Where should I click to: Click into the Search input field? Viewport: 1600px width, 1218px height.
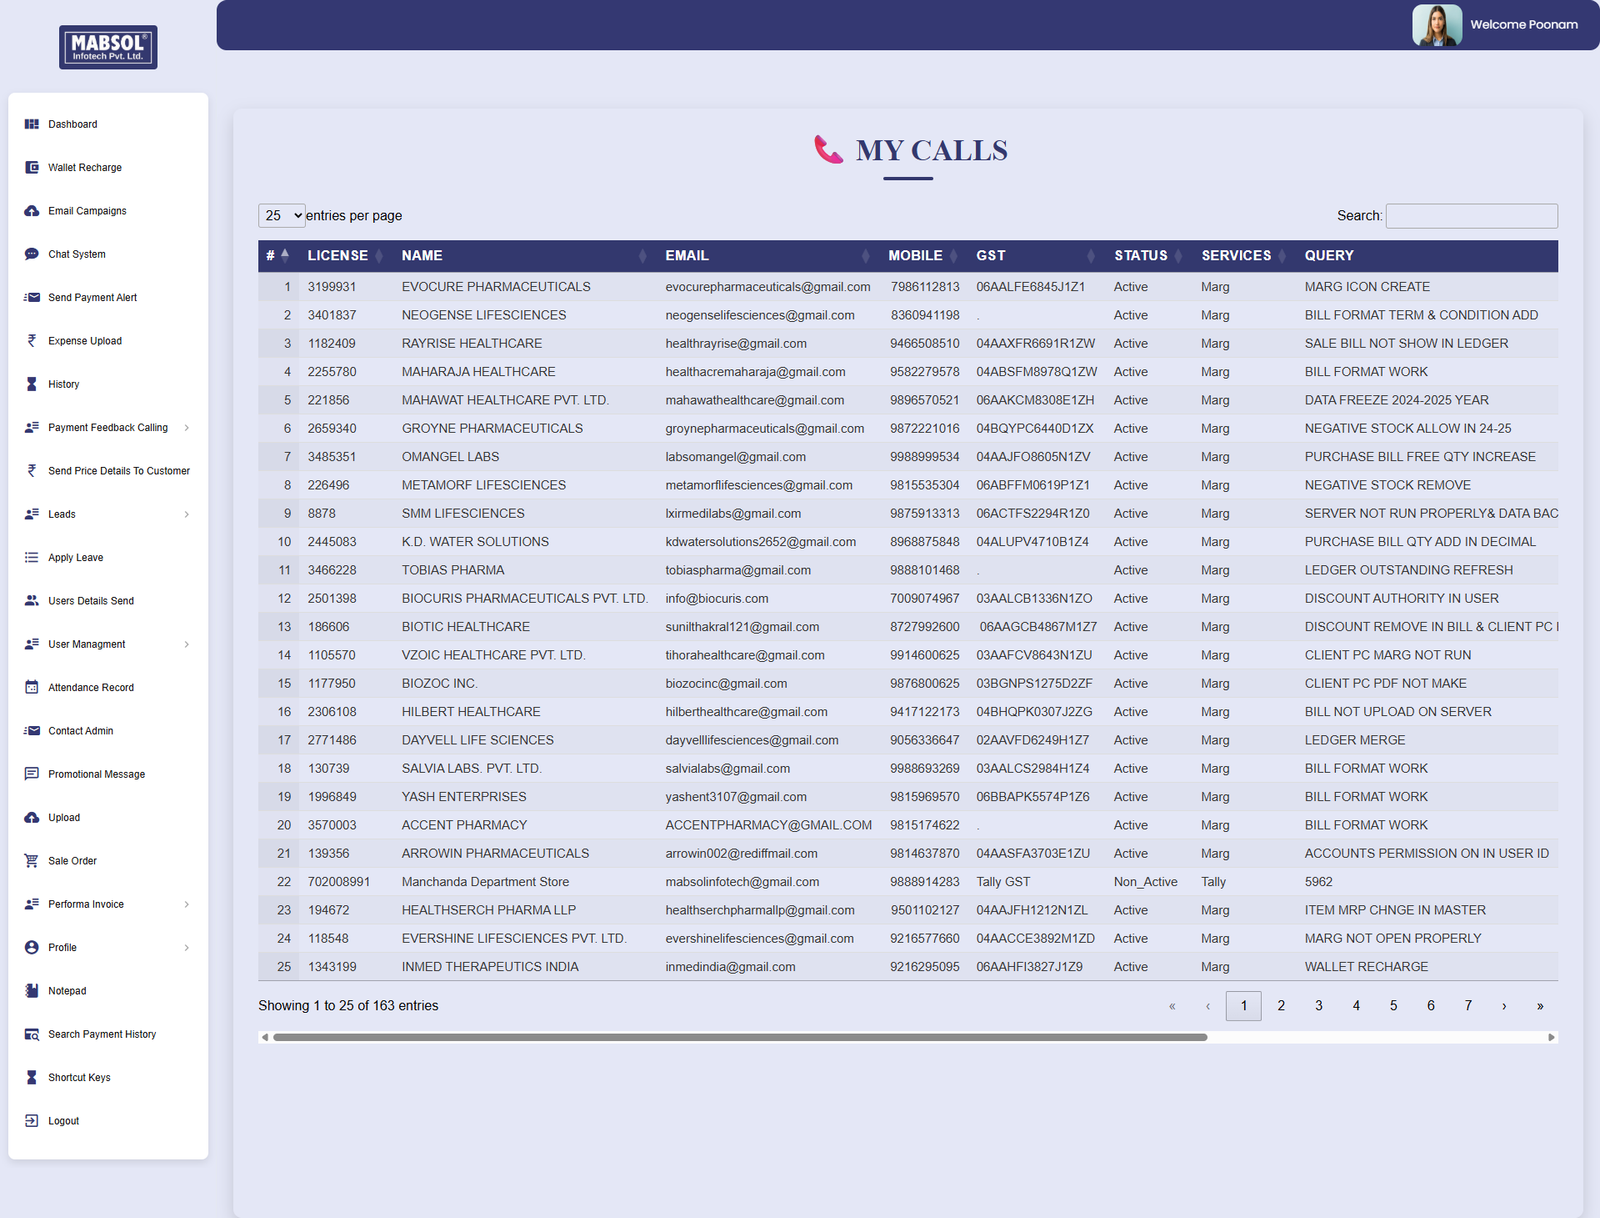(x=1471, y=216)
